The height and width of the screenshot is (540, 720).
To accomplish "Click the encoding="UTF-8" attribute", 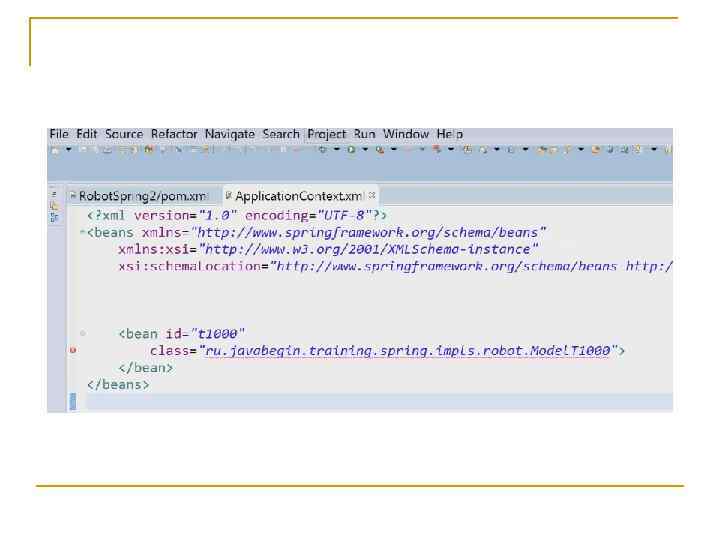I will 310,215.
